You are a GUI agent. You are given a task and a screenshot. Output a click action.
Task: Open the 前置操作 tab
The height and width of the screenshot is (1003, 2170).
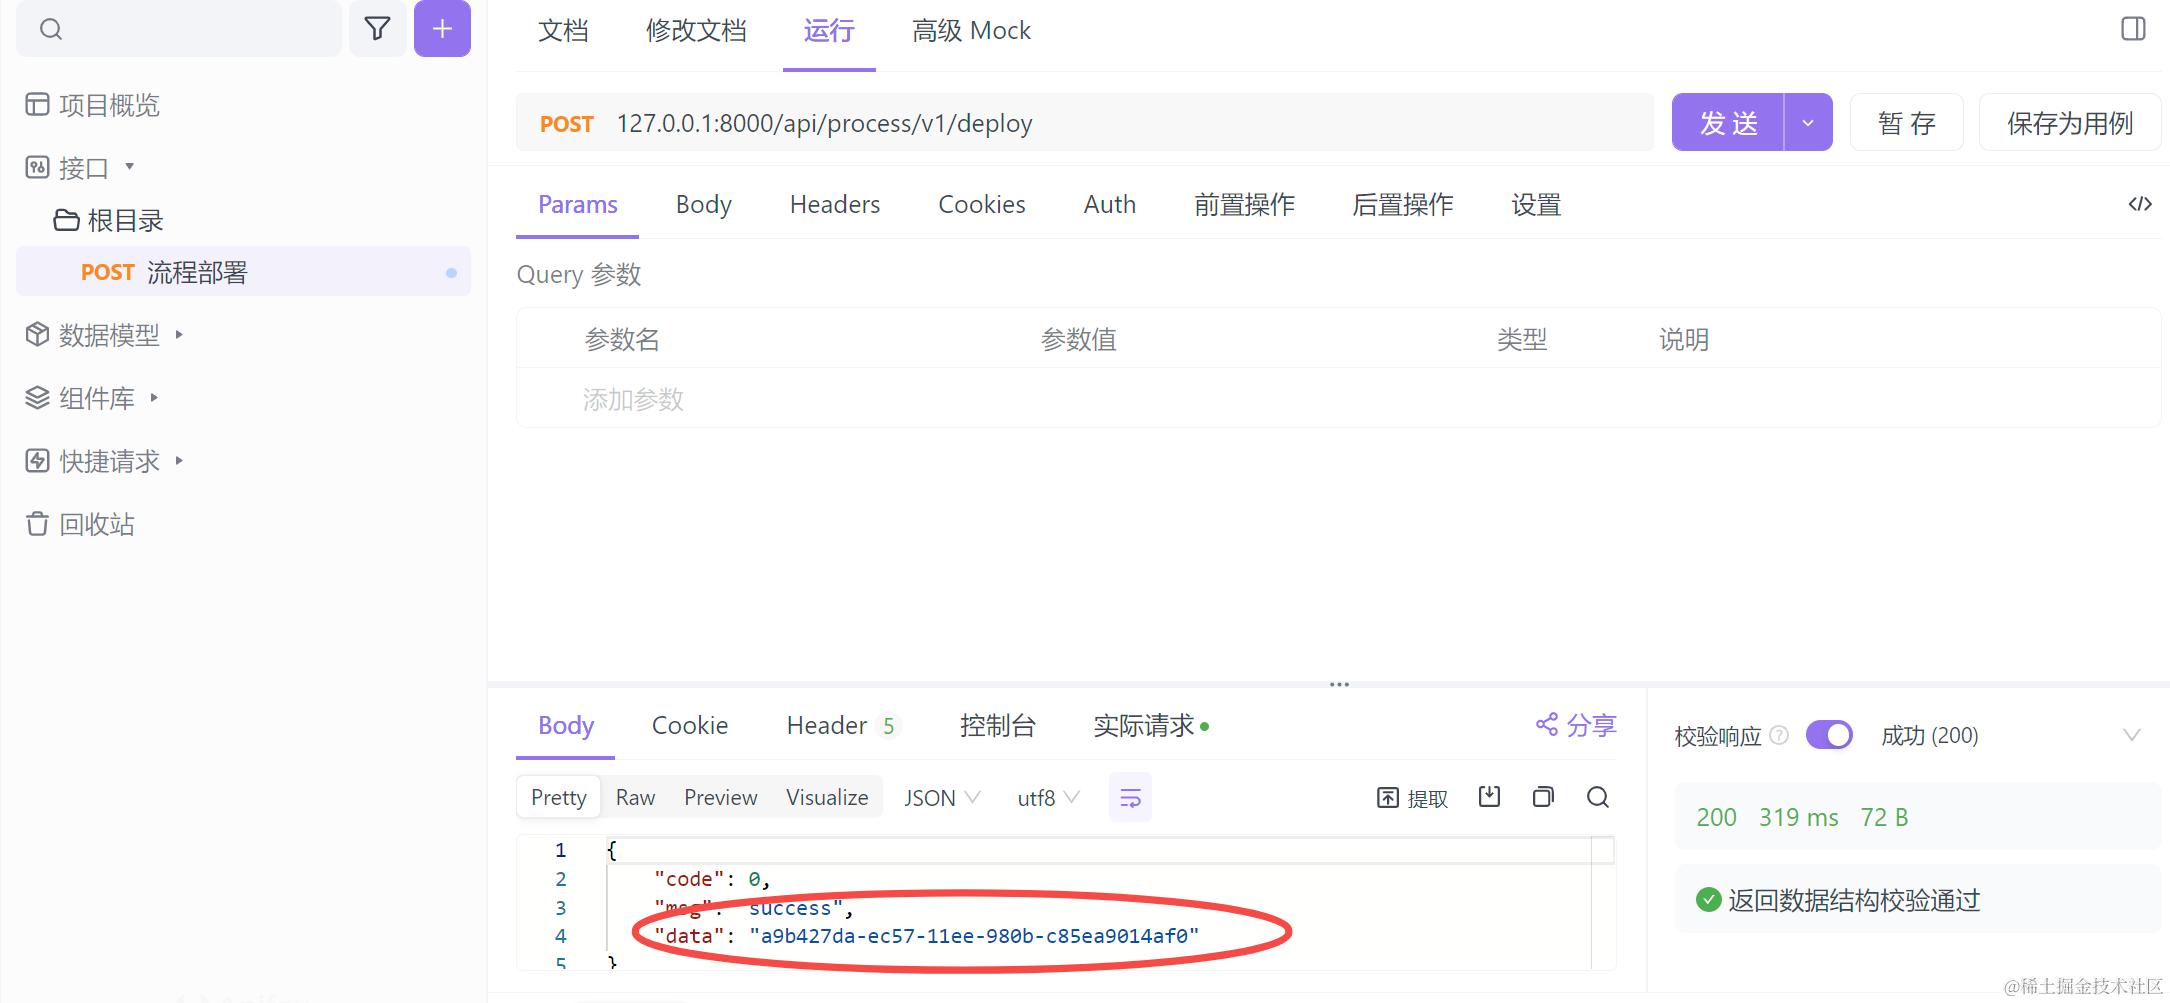point(1244,204)
